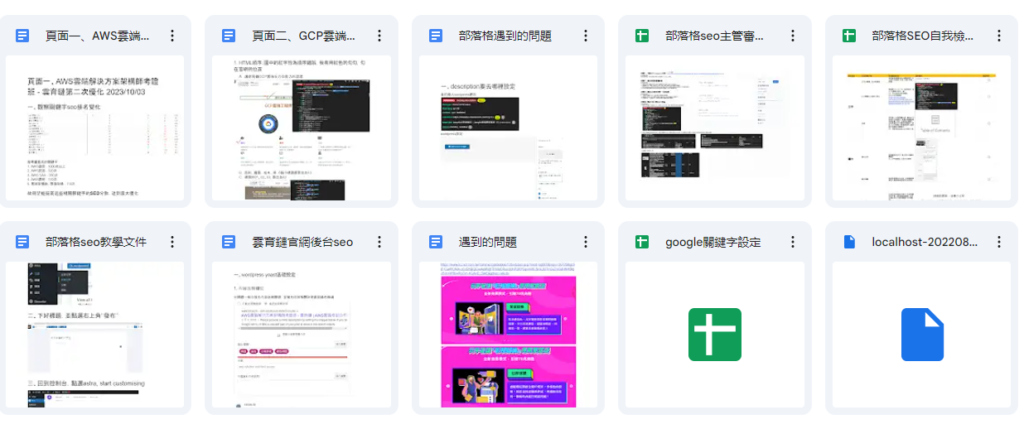
Task: Click the 雲育鏈官網後台seo file title
Action: pos(298,242)
